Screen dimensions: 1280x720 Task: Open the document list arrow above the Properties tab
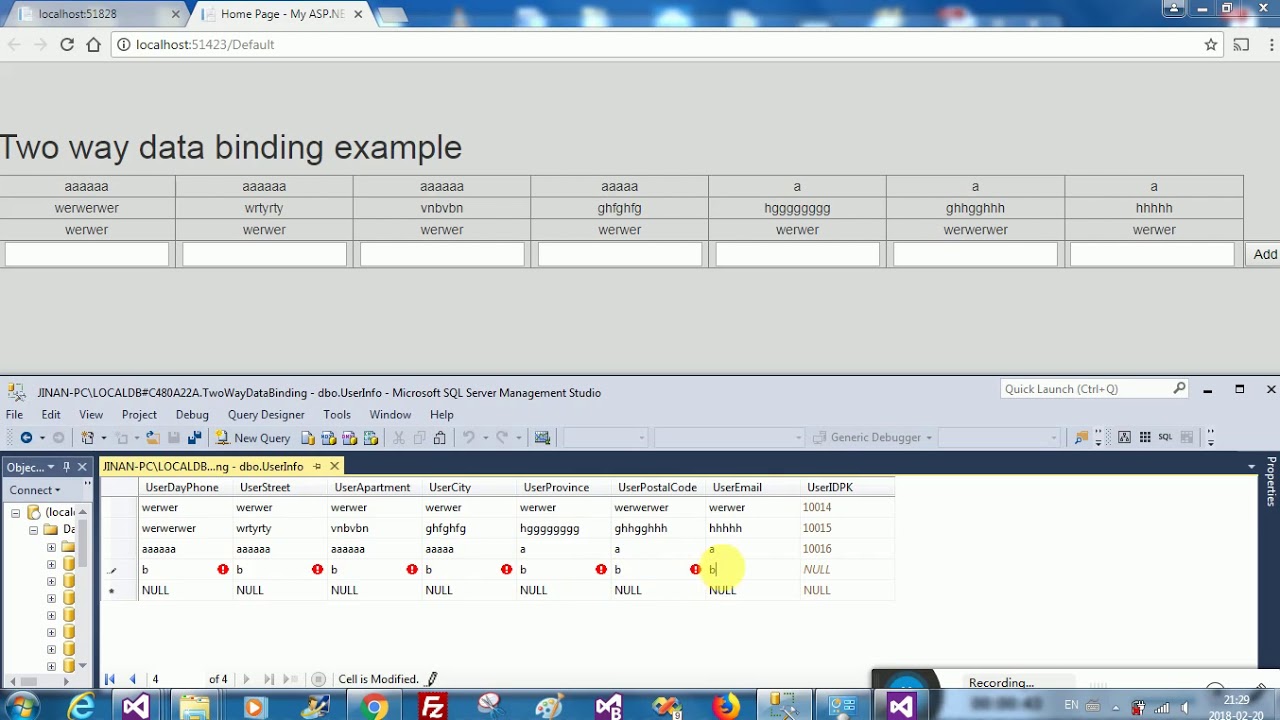pos(1251,467)
